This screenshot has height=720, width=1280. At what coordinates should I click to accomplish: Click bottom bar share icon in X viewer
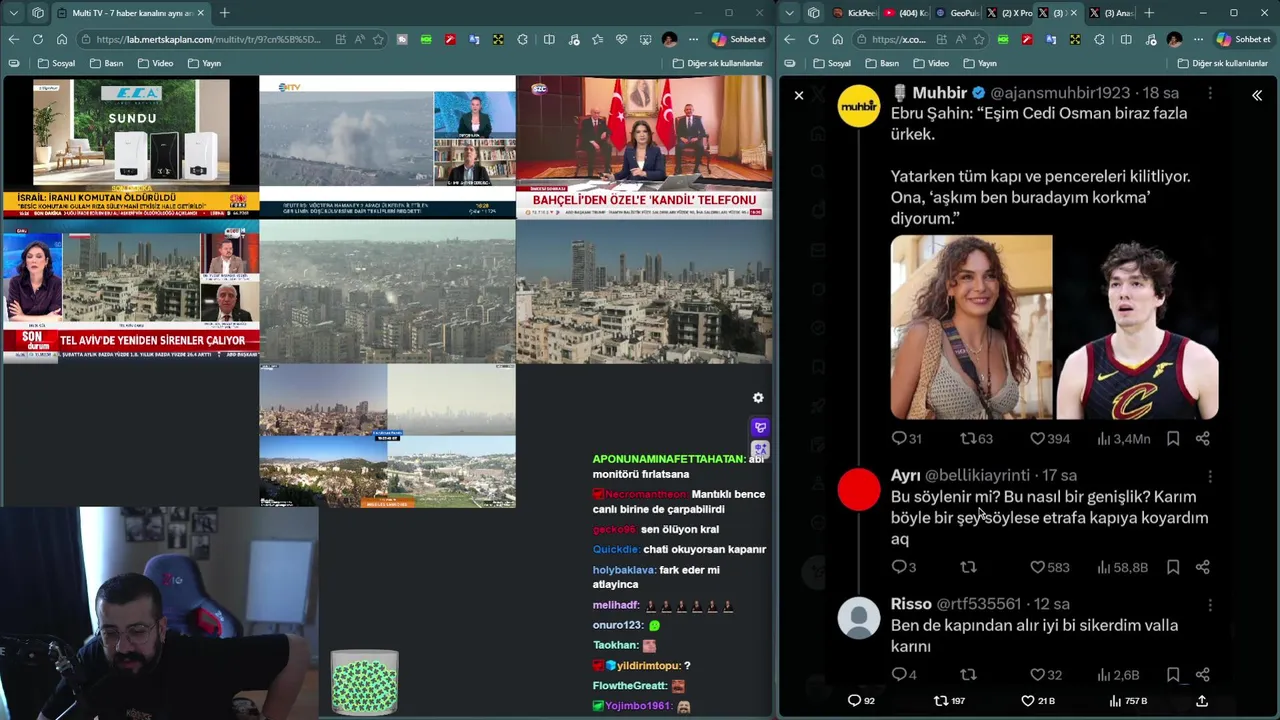click(x=1202, y=701)
